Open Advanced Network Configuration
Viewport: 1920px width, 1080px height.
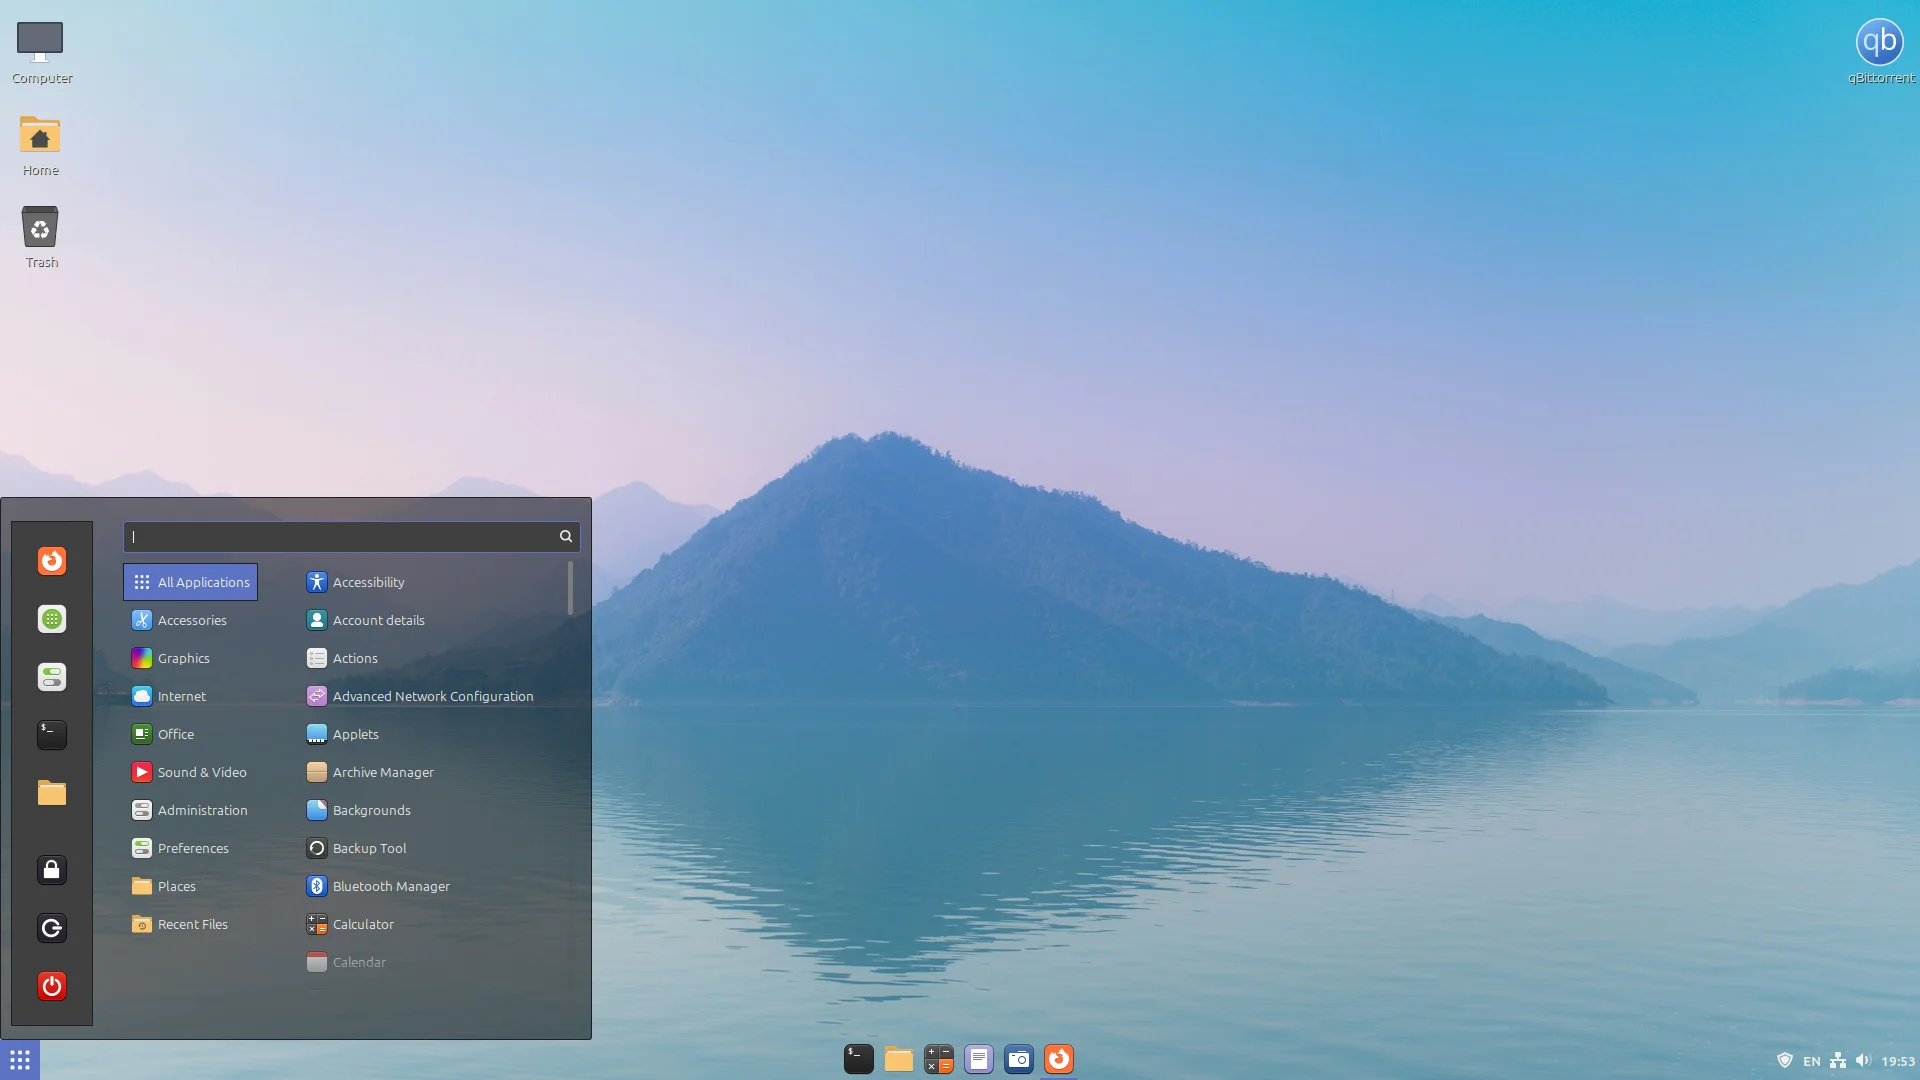click(433, 696)
